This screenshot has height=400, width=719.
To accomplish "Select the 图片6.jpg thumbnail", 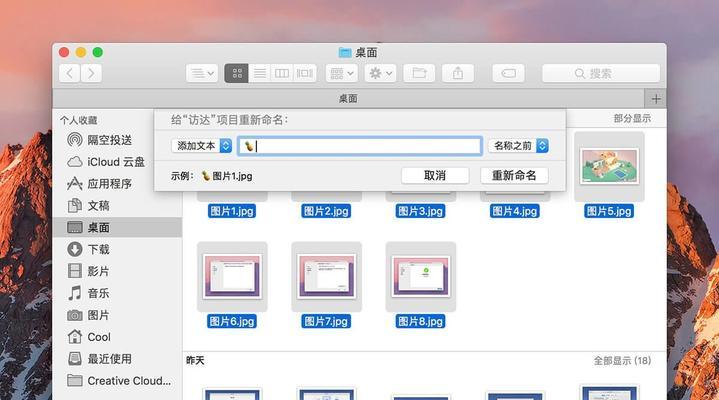I will pos(232,277).
